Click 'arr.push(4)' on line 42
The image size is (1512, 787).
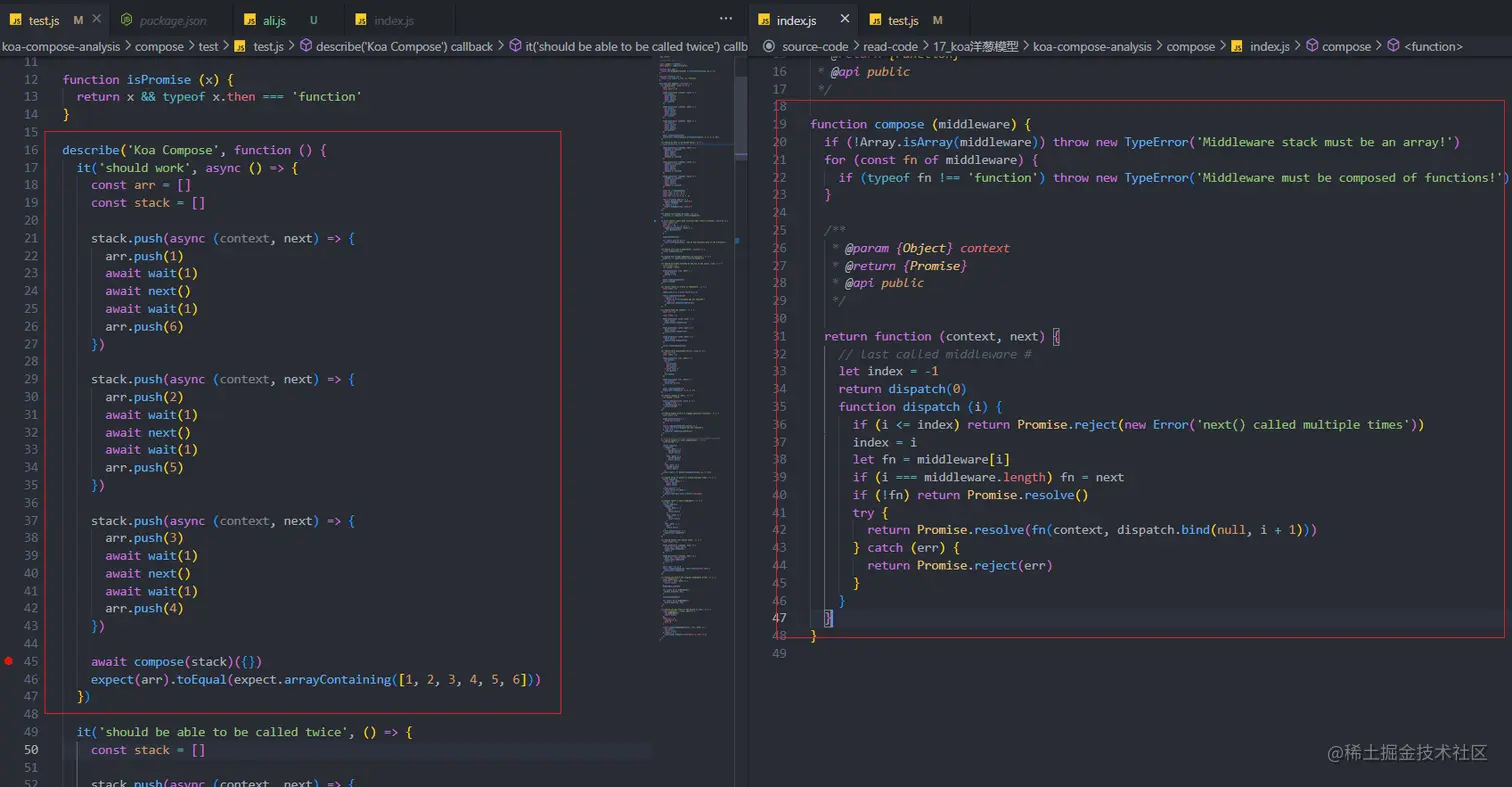(x=145, y=608)
